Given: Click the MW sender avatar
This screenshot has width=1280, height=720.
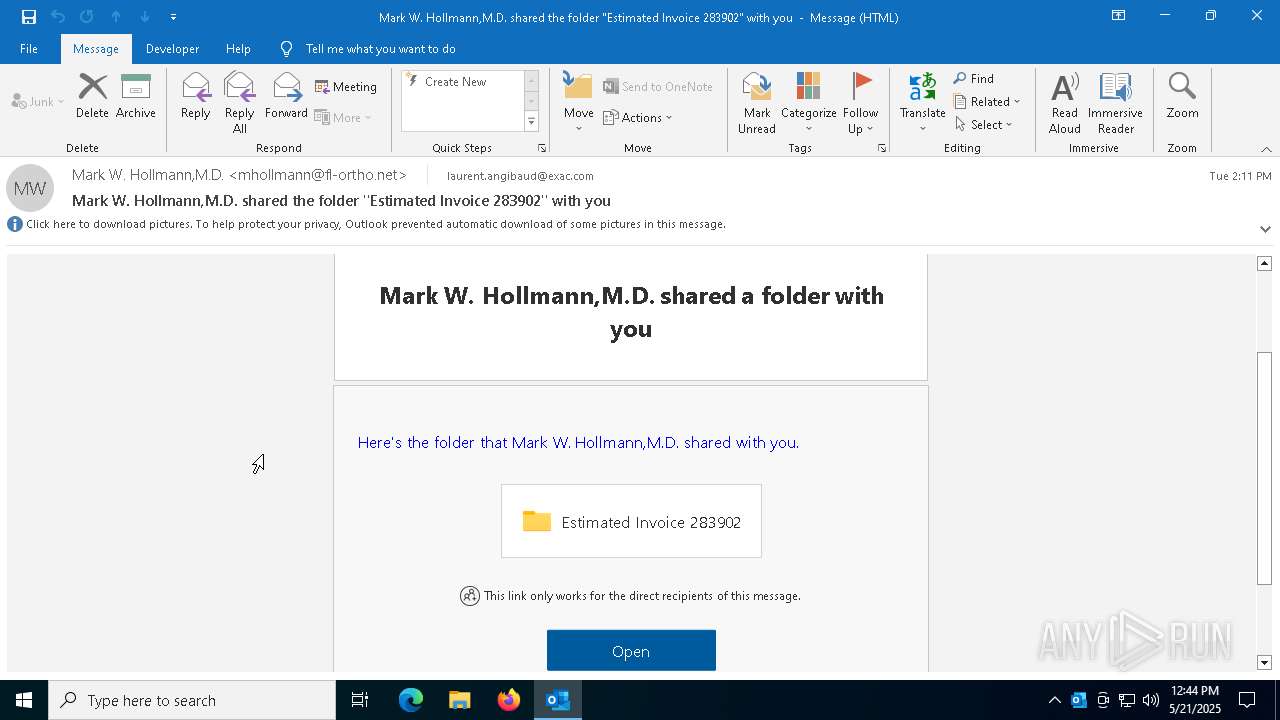Looking at the screenshot, I should tap(30, 188).
